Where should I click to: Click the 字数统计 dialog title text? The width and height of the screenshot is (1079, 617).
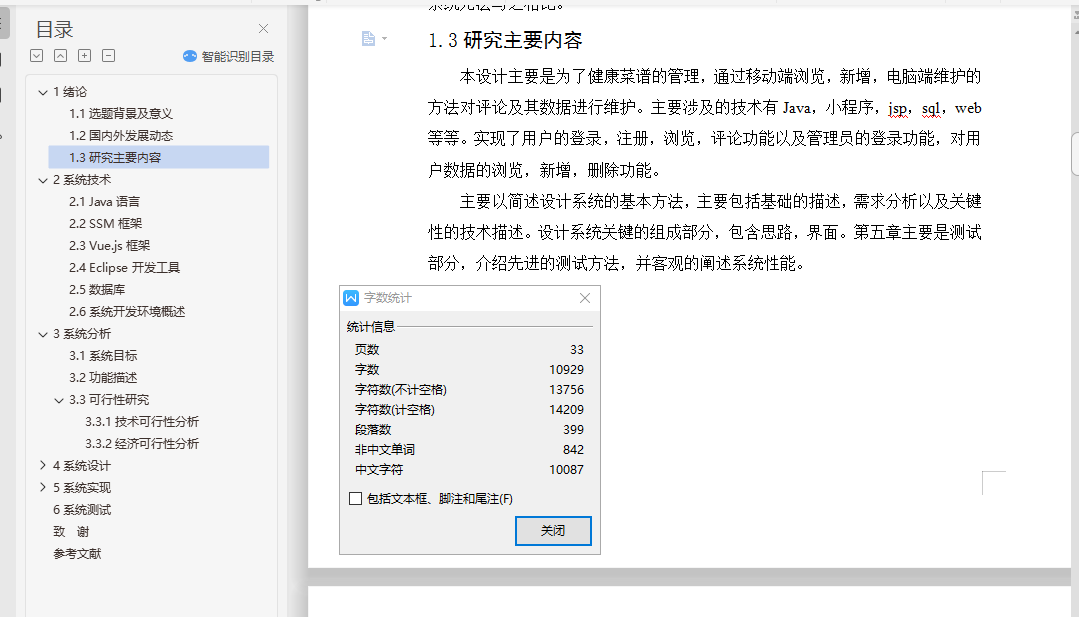(x=387, y=298)
